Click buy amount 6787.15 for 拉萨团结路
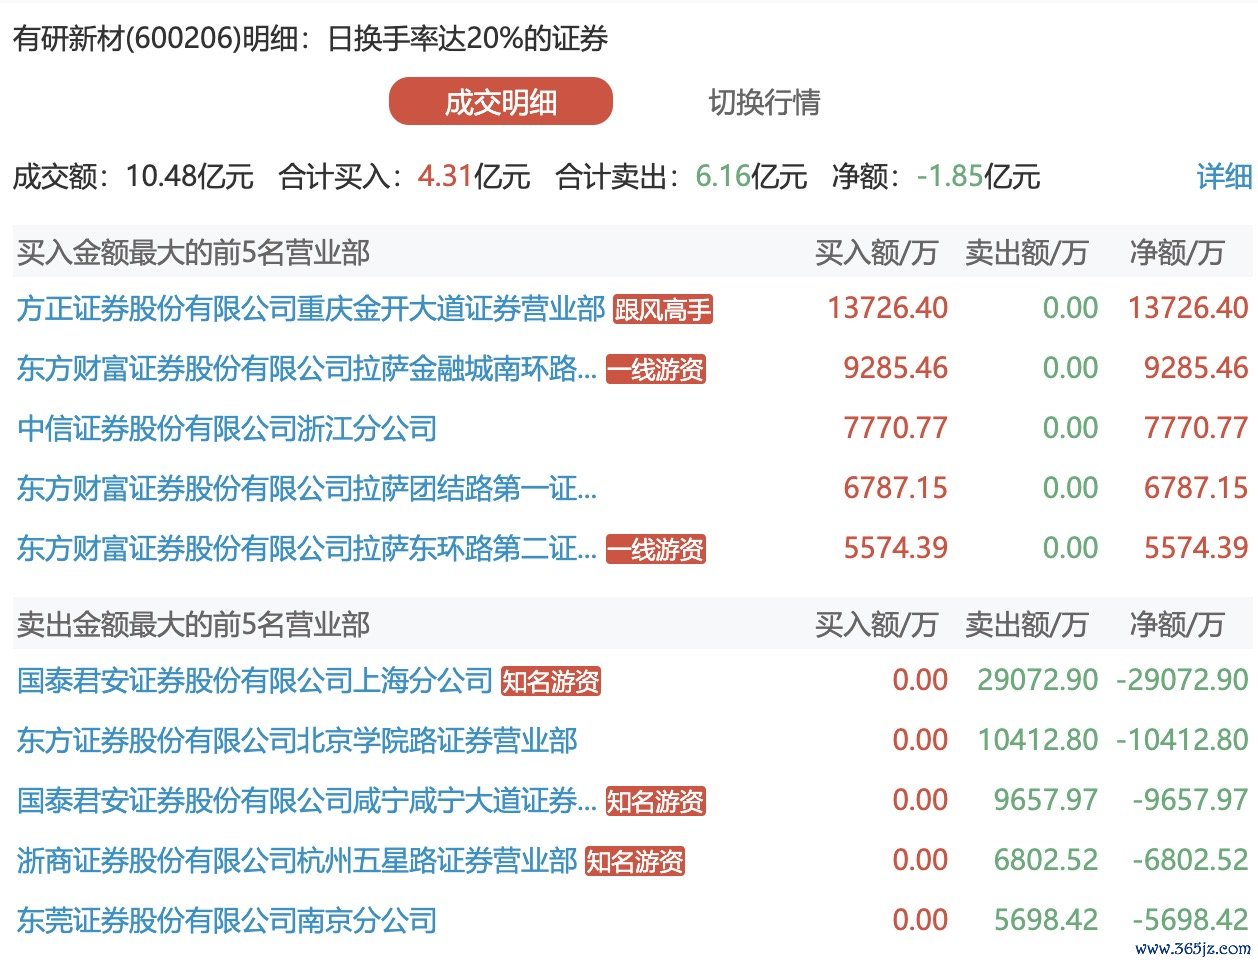 tap(896, 488)
